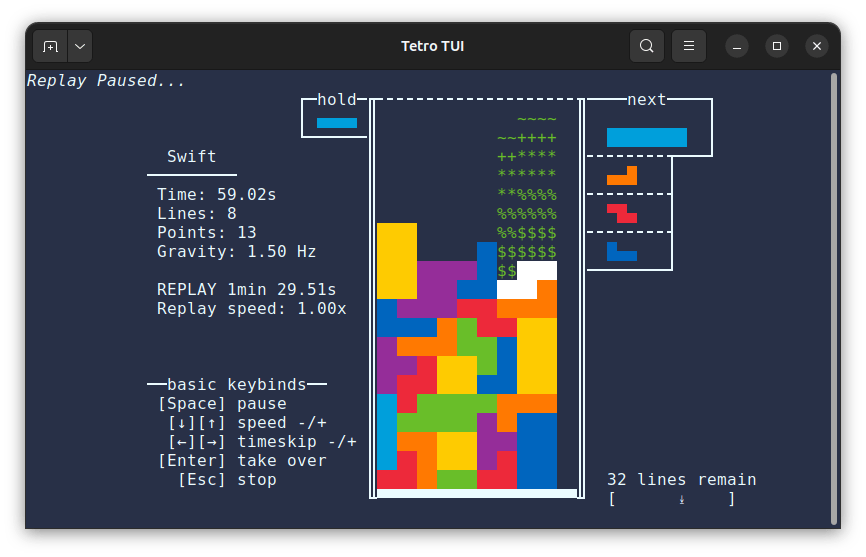Maximize the Tetro TUI window
Screen dimensions: 866x557
[x=777, y=46]
